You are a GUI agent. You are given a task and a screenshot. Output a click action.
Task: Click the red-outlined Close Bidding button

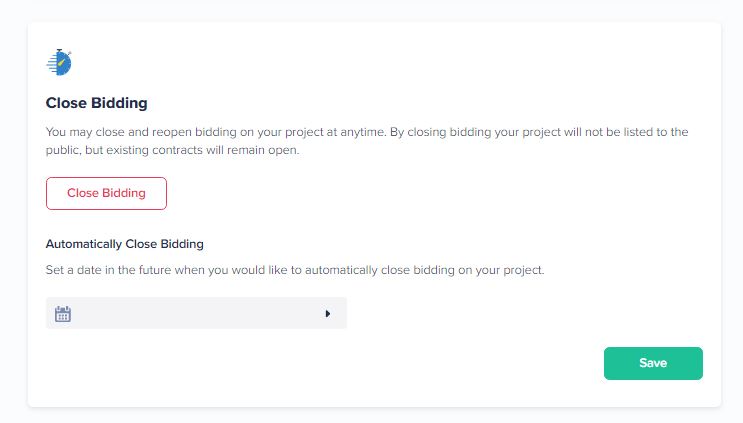106,193
